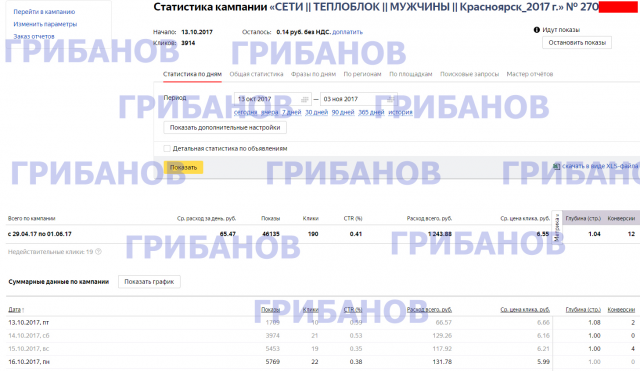The height and width of the screenshot is (371, 640).
Task: Sort daily table by 'Клики' header
Action: pyautogui.click(x=310, y=310)
